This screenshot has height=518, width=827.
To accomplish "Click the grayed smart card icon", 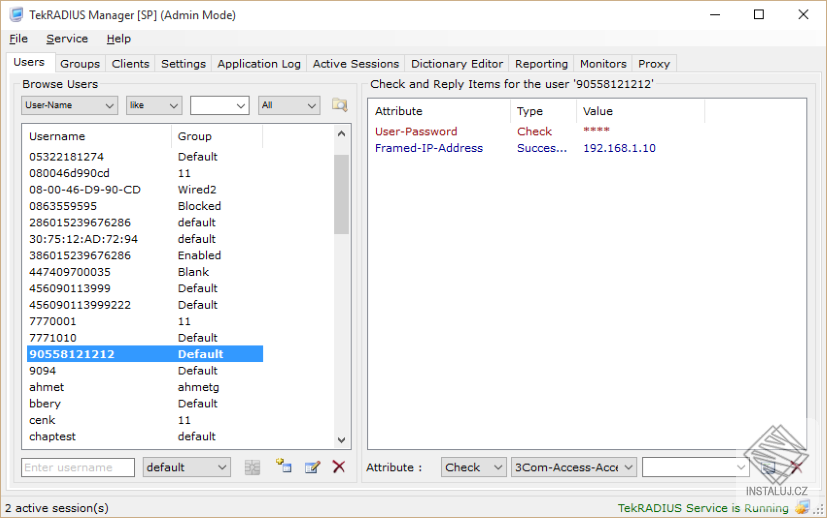I will coord(253,467).
